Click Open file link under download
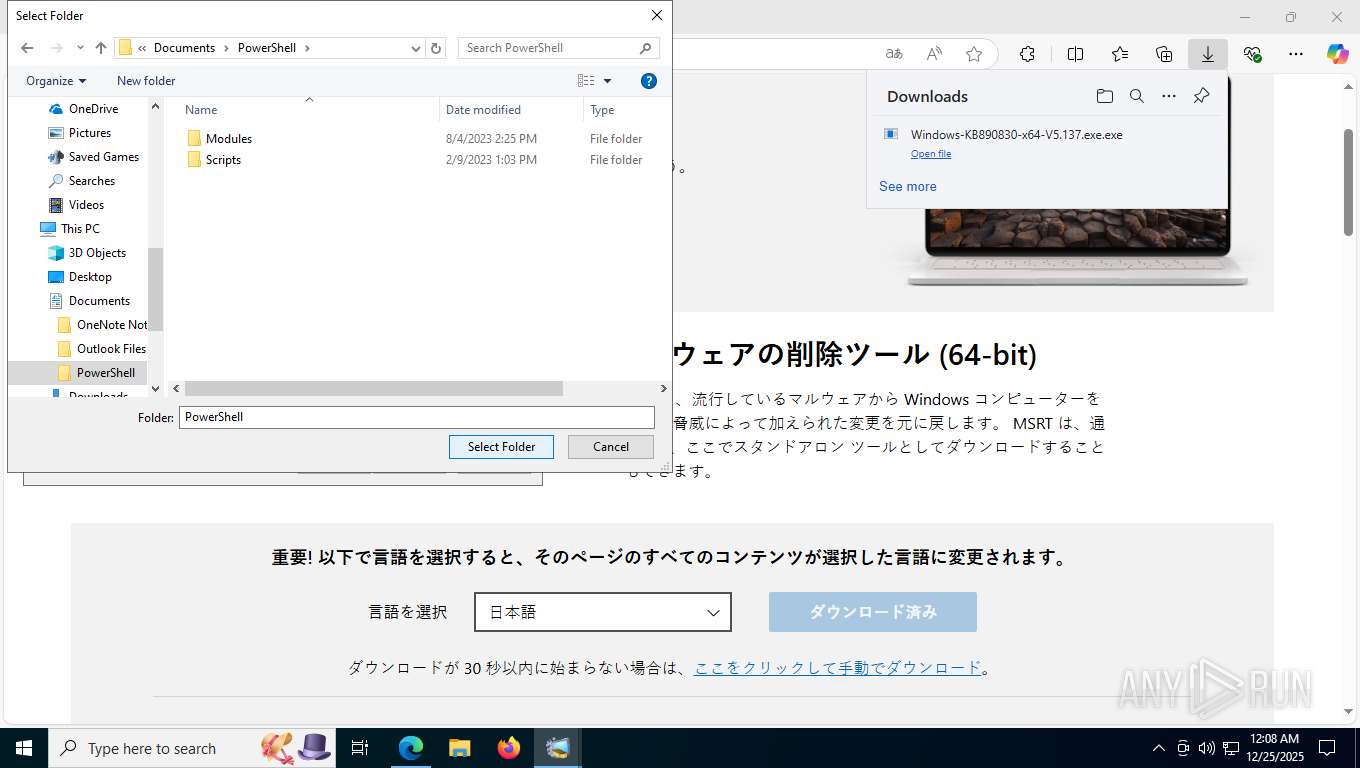Screen dimensions: 1360x768 (x=931, y=154)
